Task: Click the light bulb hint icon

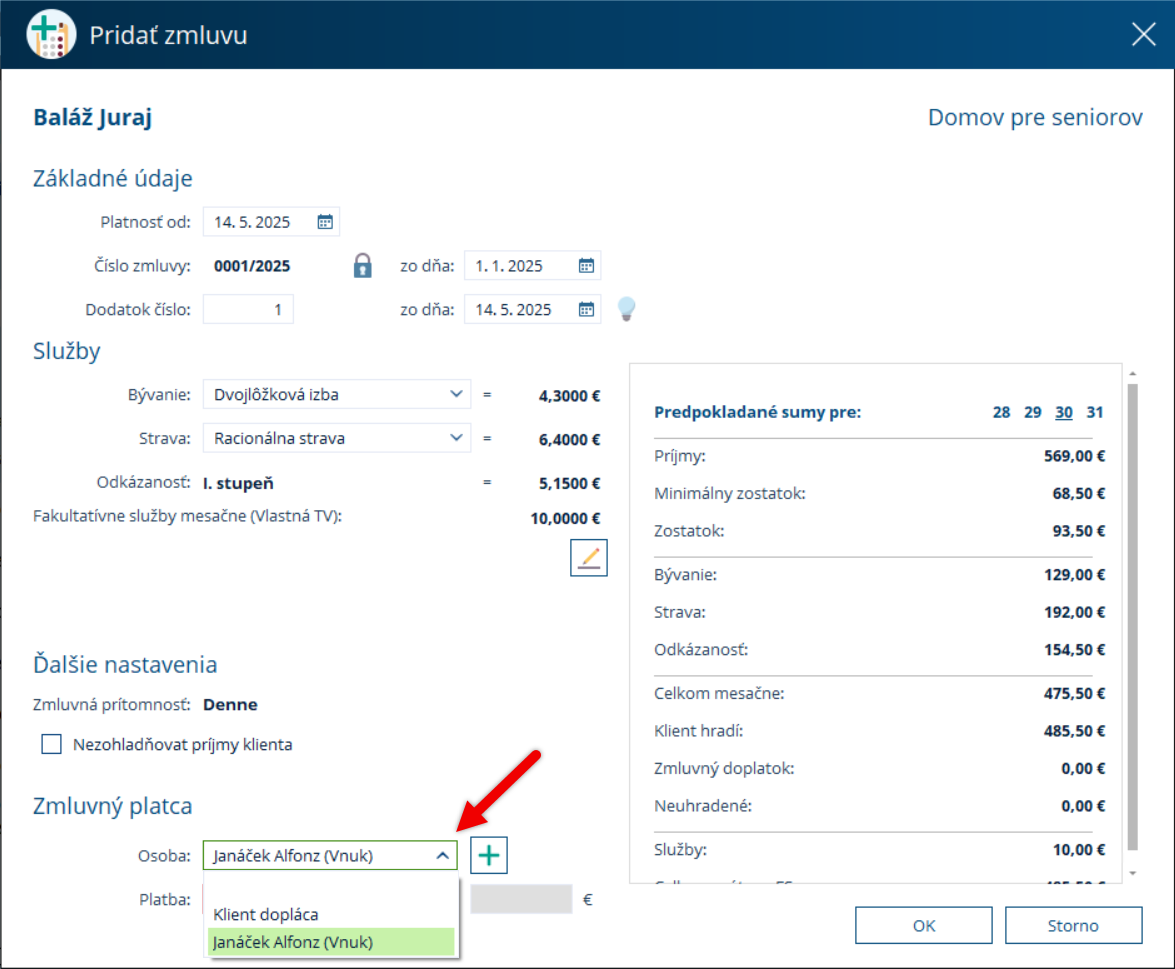Action: click(626, 309)
